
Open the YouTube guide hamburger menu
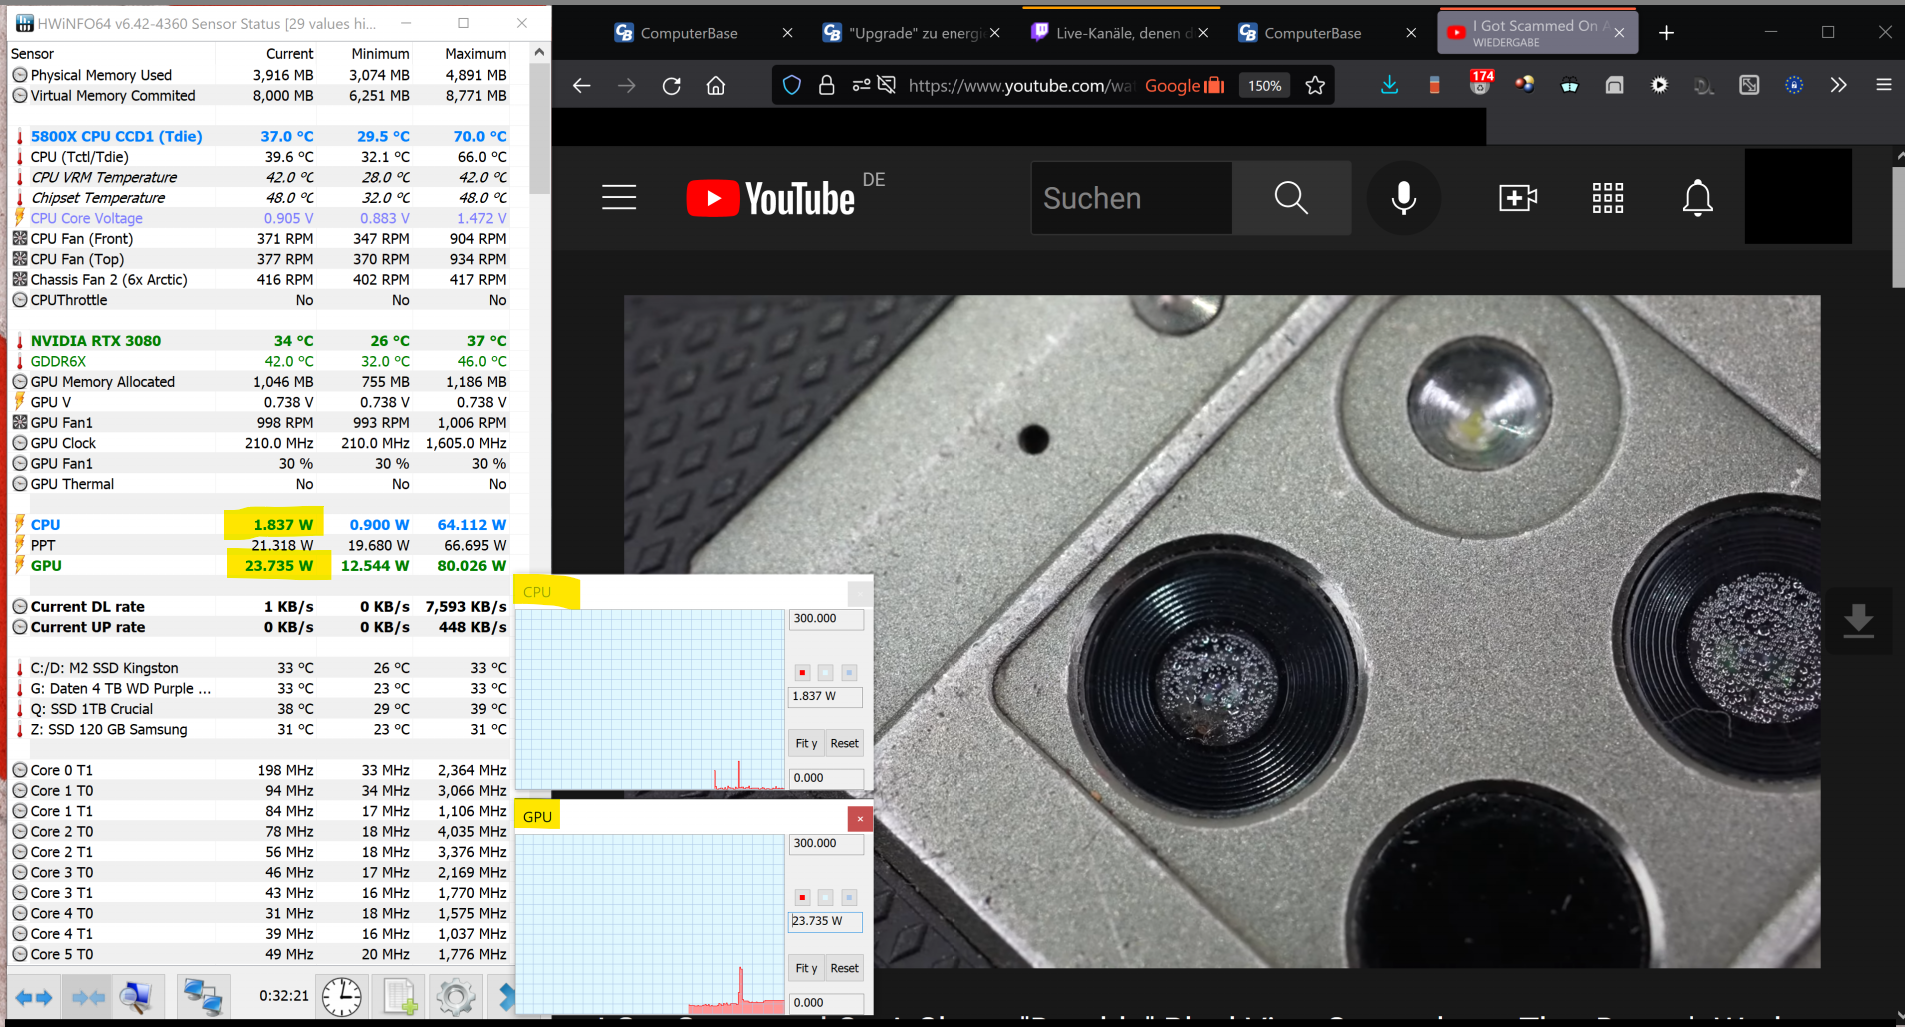coord(619,198)
